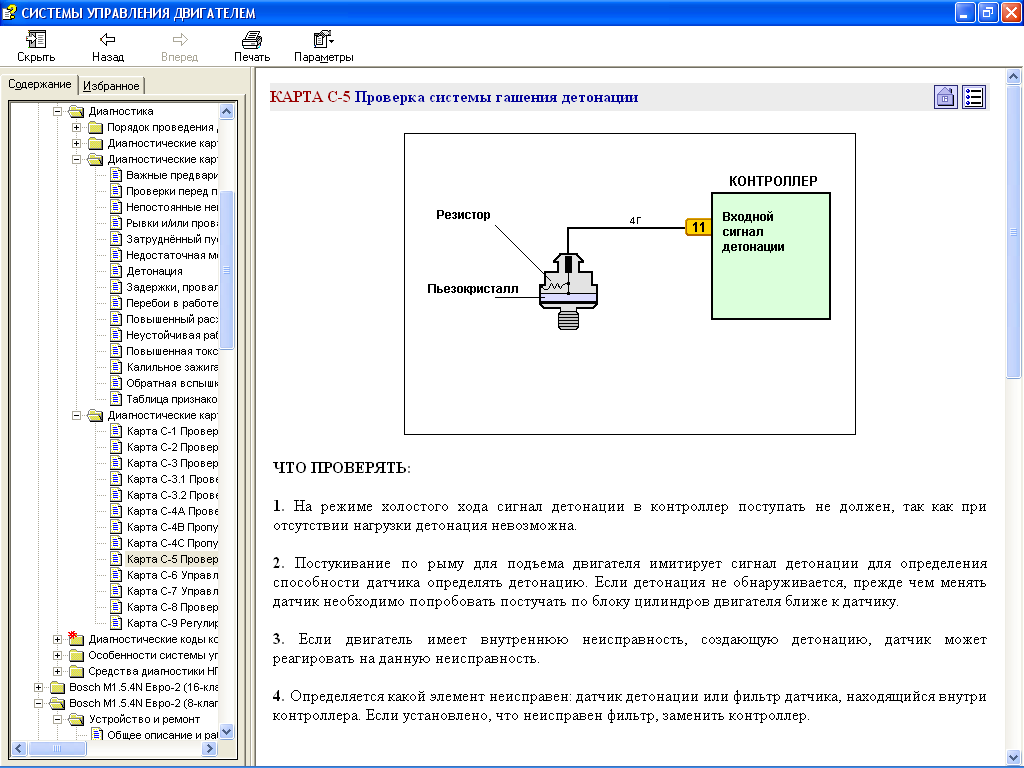Screen dimensions: 1024x768
Task: Click the tree horizontal scrollbar left arrow
Action: [18, 748]
